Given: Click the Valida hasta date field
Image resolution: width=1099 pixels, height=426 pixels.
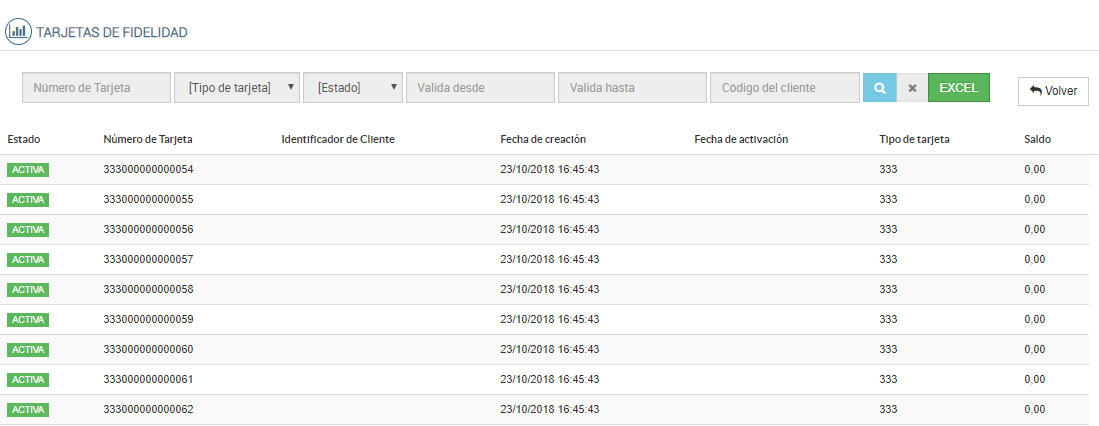Looking at the screenshot, I should 632,88.
